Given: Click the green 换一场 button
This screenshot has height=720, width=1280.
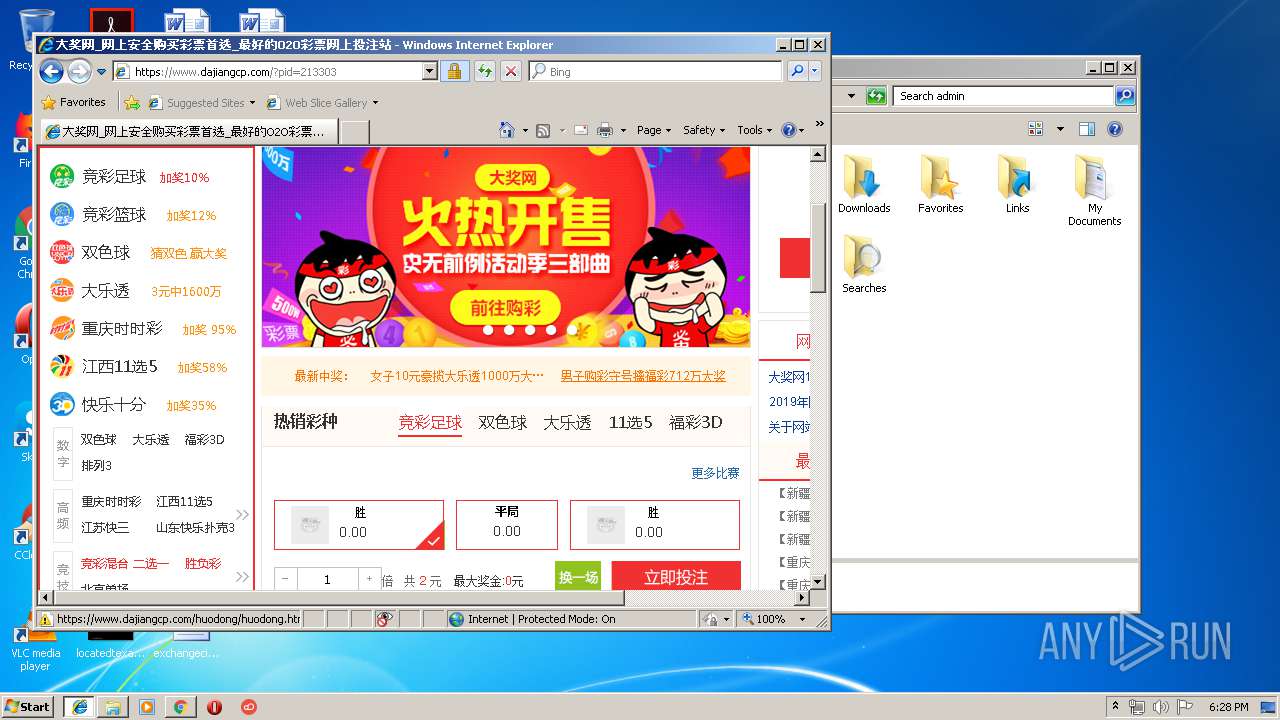Looking at the screenshot, I should (578, 576).
